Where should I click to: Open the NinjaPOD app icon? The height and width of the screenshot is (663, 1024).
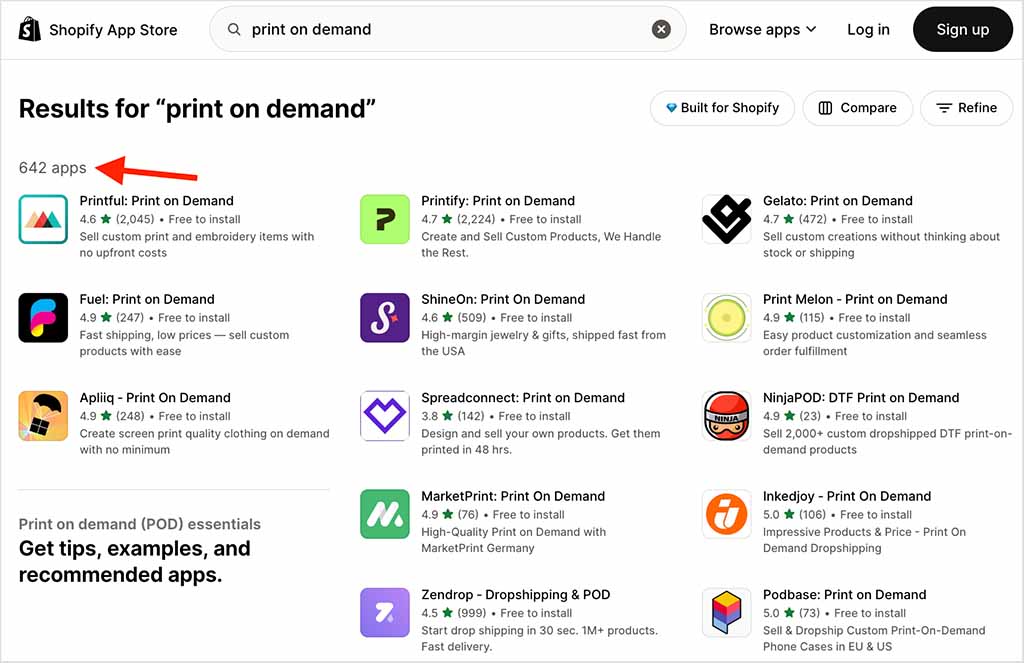click(x=726, y=416)
